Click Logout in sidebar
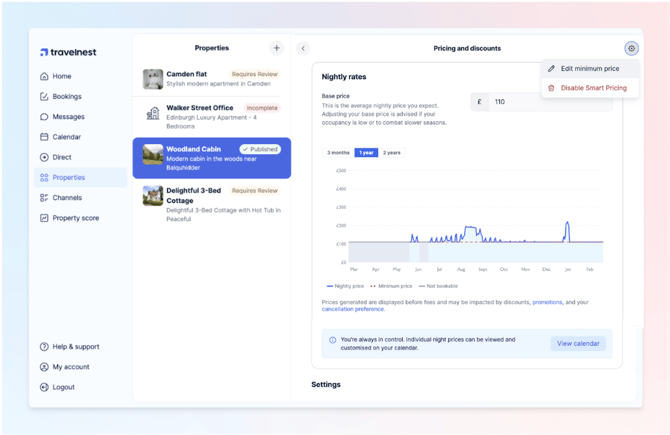Image resolution: width=670 pixels, height=435 pixels. (x=80, y=387)
